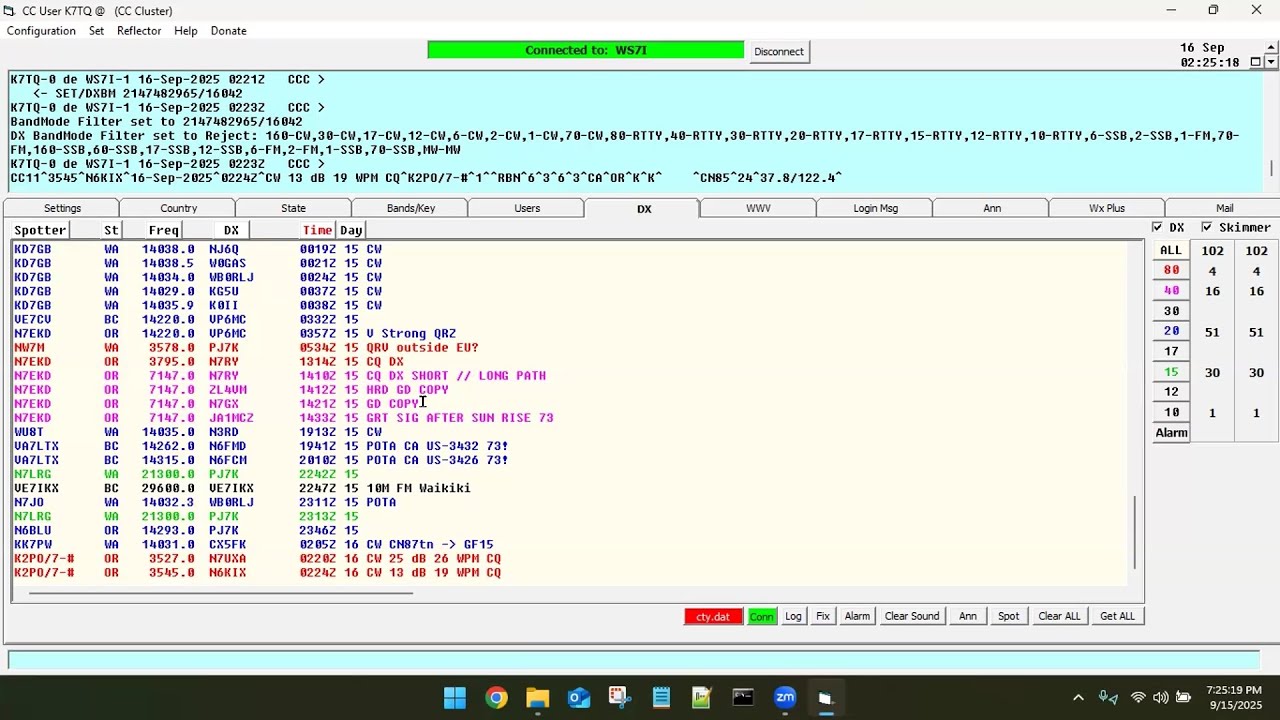
Task: Click the CC User taskbar icon
Action: (x=826, y=697)
